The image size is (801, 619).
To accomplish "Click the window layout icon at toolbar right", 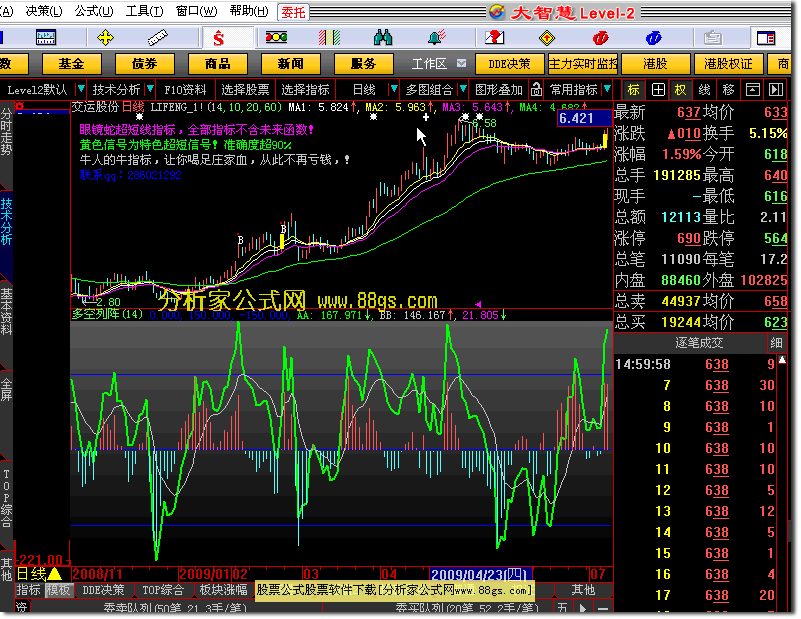I will pyautogui.click(x=766, y=38).
